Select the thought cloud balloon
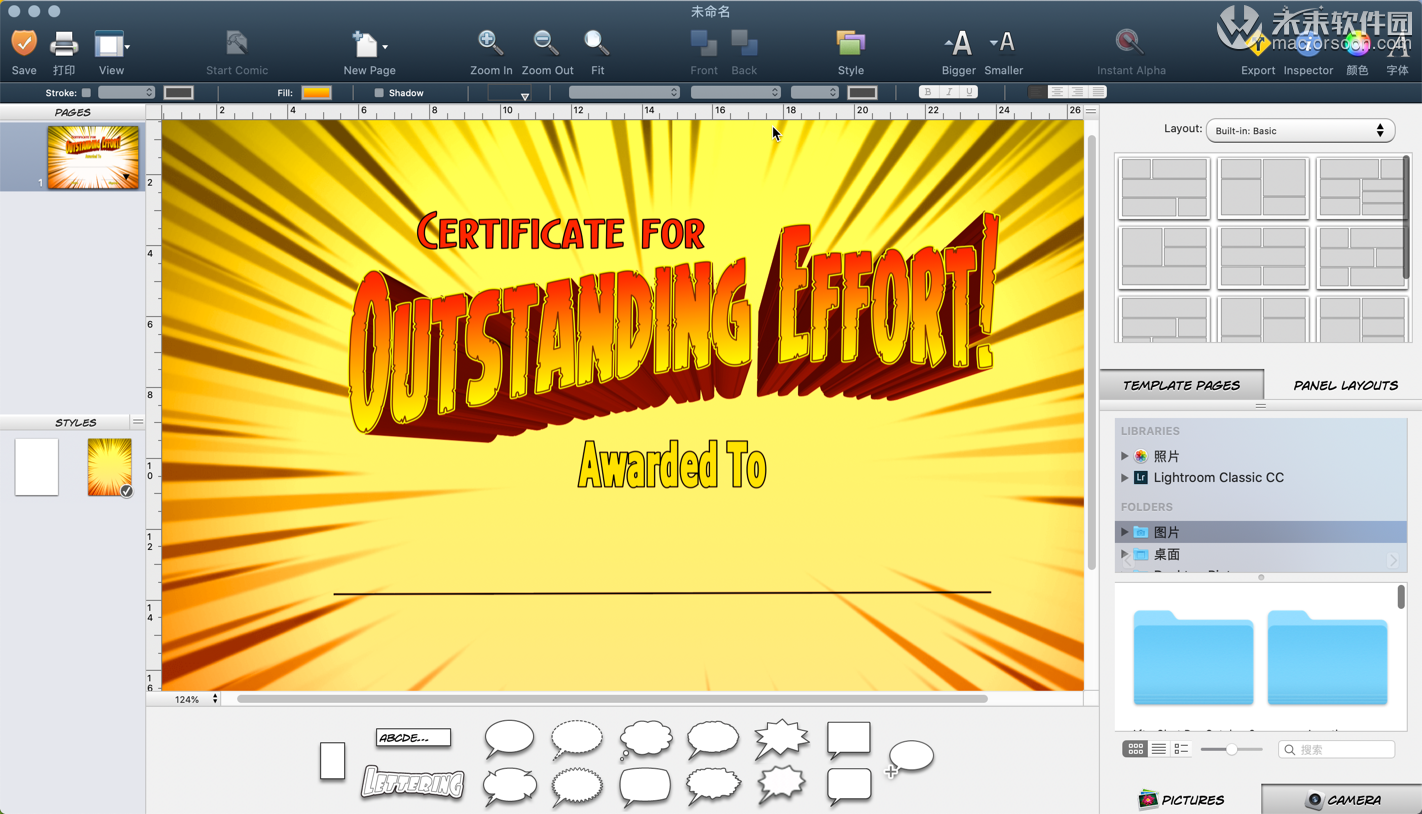This screenshot has height=814, width=1422. tap(646, 739)
